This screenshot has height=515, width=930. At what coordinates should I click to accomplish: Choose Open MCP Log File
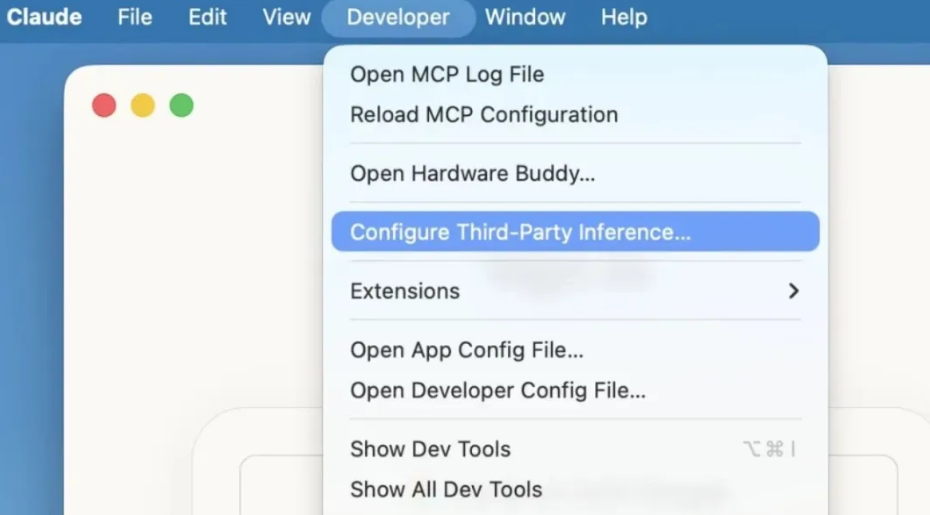(575, 74)
